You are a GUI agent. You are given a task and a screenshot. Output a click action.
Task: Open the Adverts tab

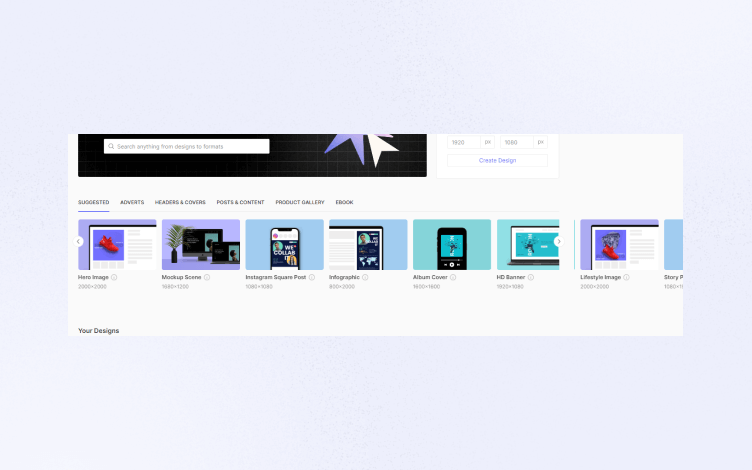pos(132,202)
